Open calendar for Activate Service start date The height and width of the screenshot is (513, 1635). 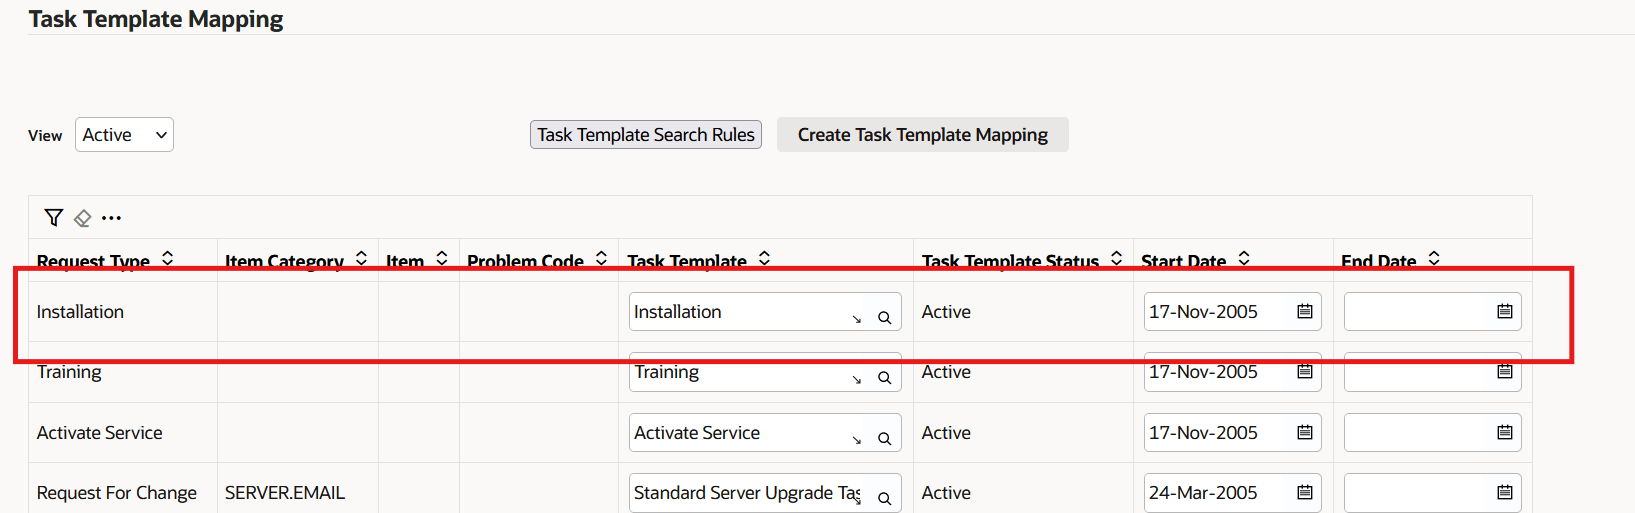point(1304,433)
